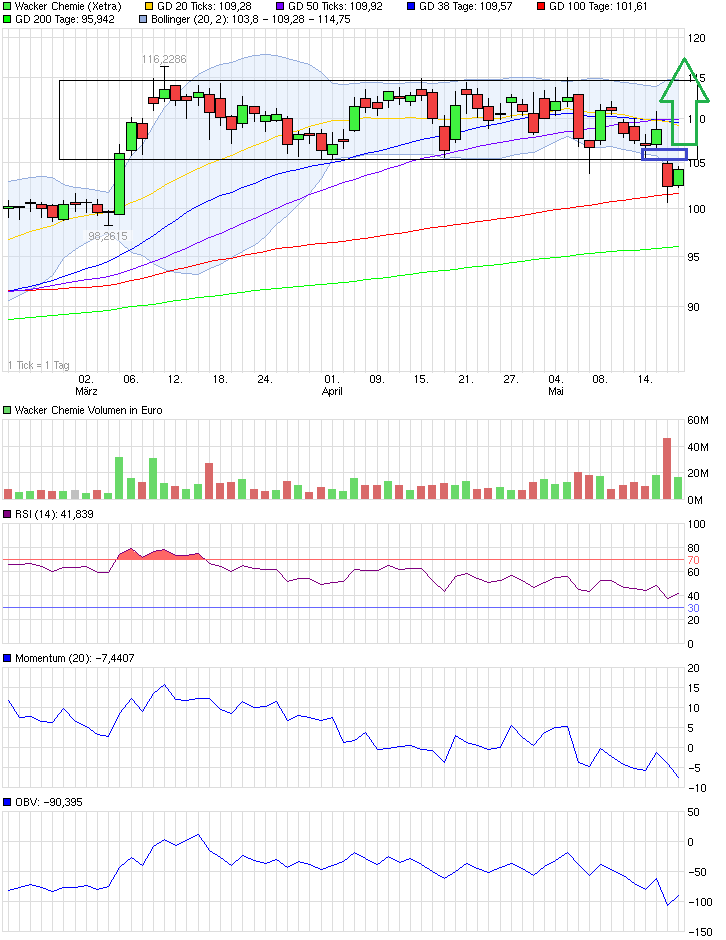Click the purple RSI (14) legend square

[8, 514]
